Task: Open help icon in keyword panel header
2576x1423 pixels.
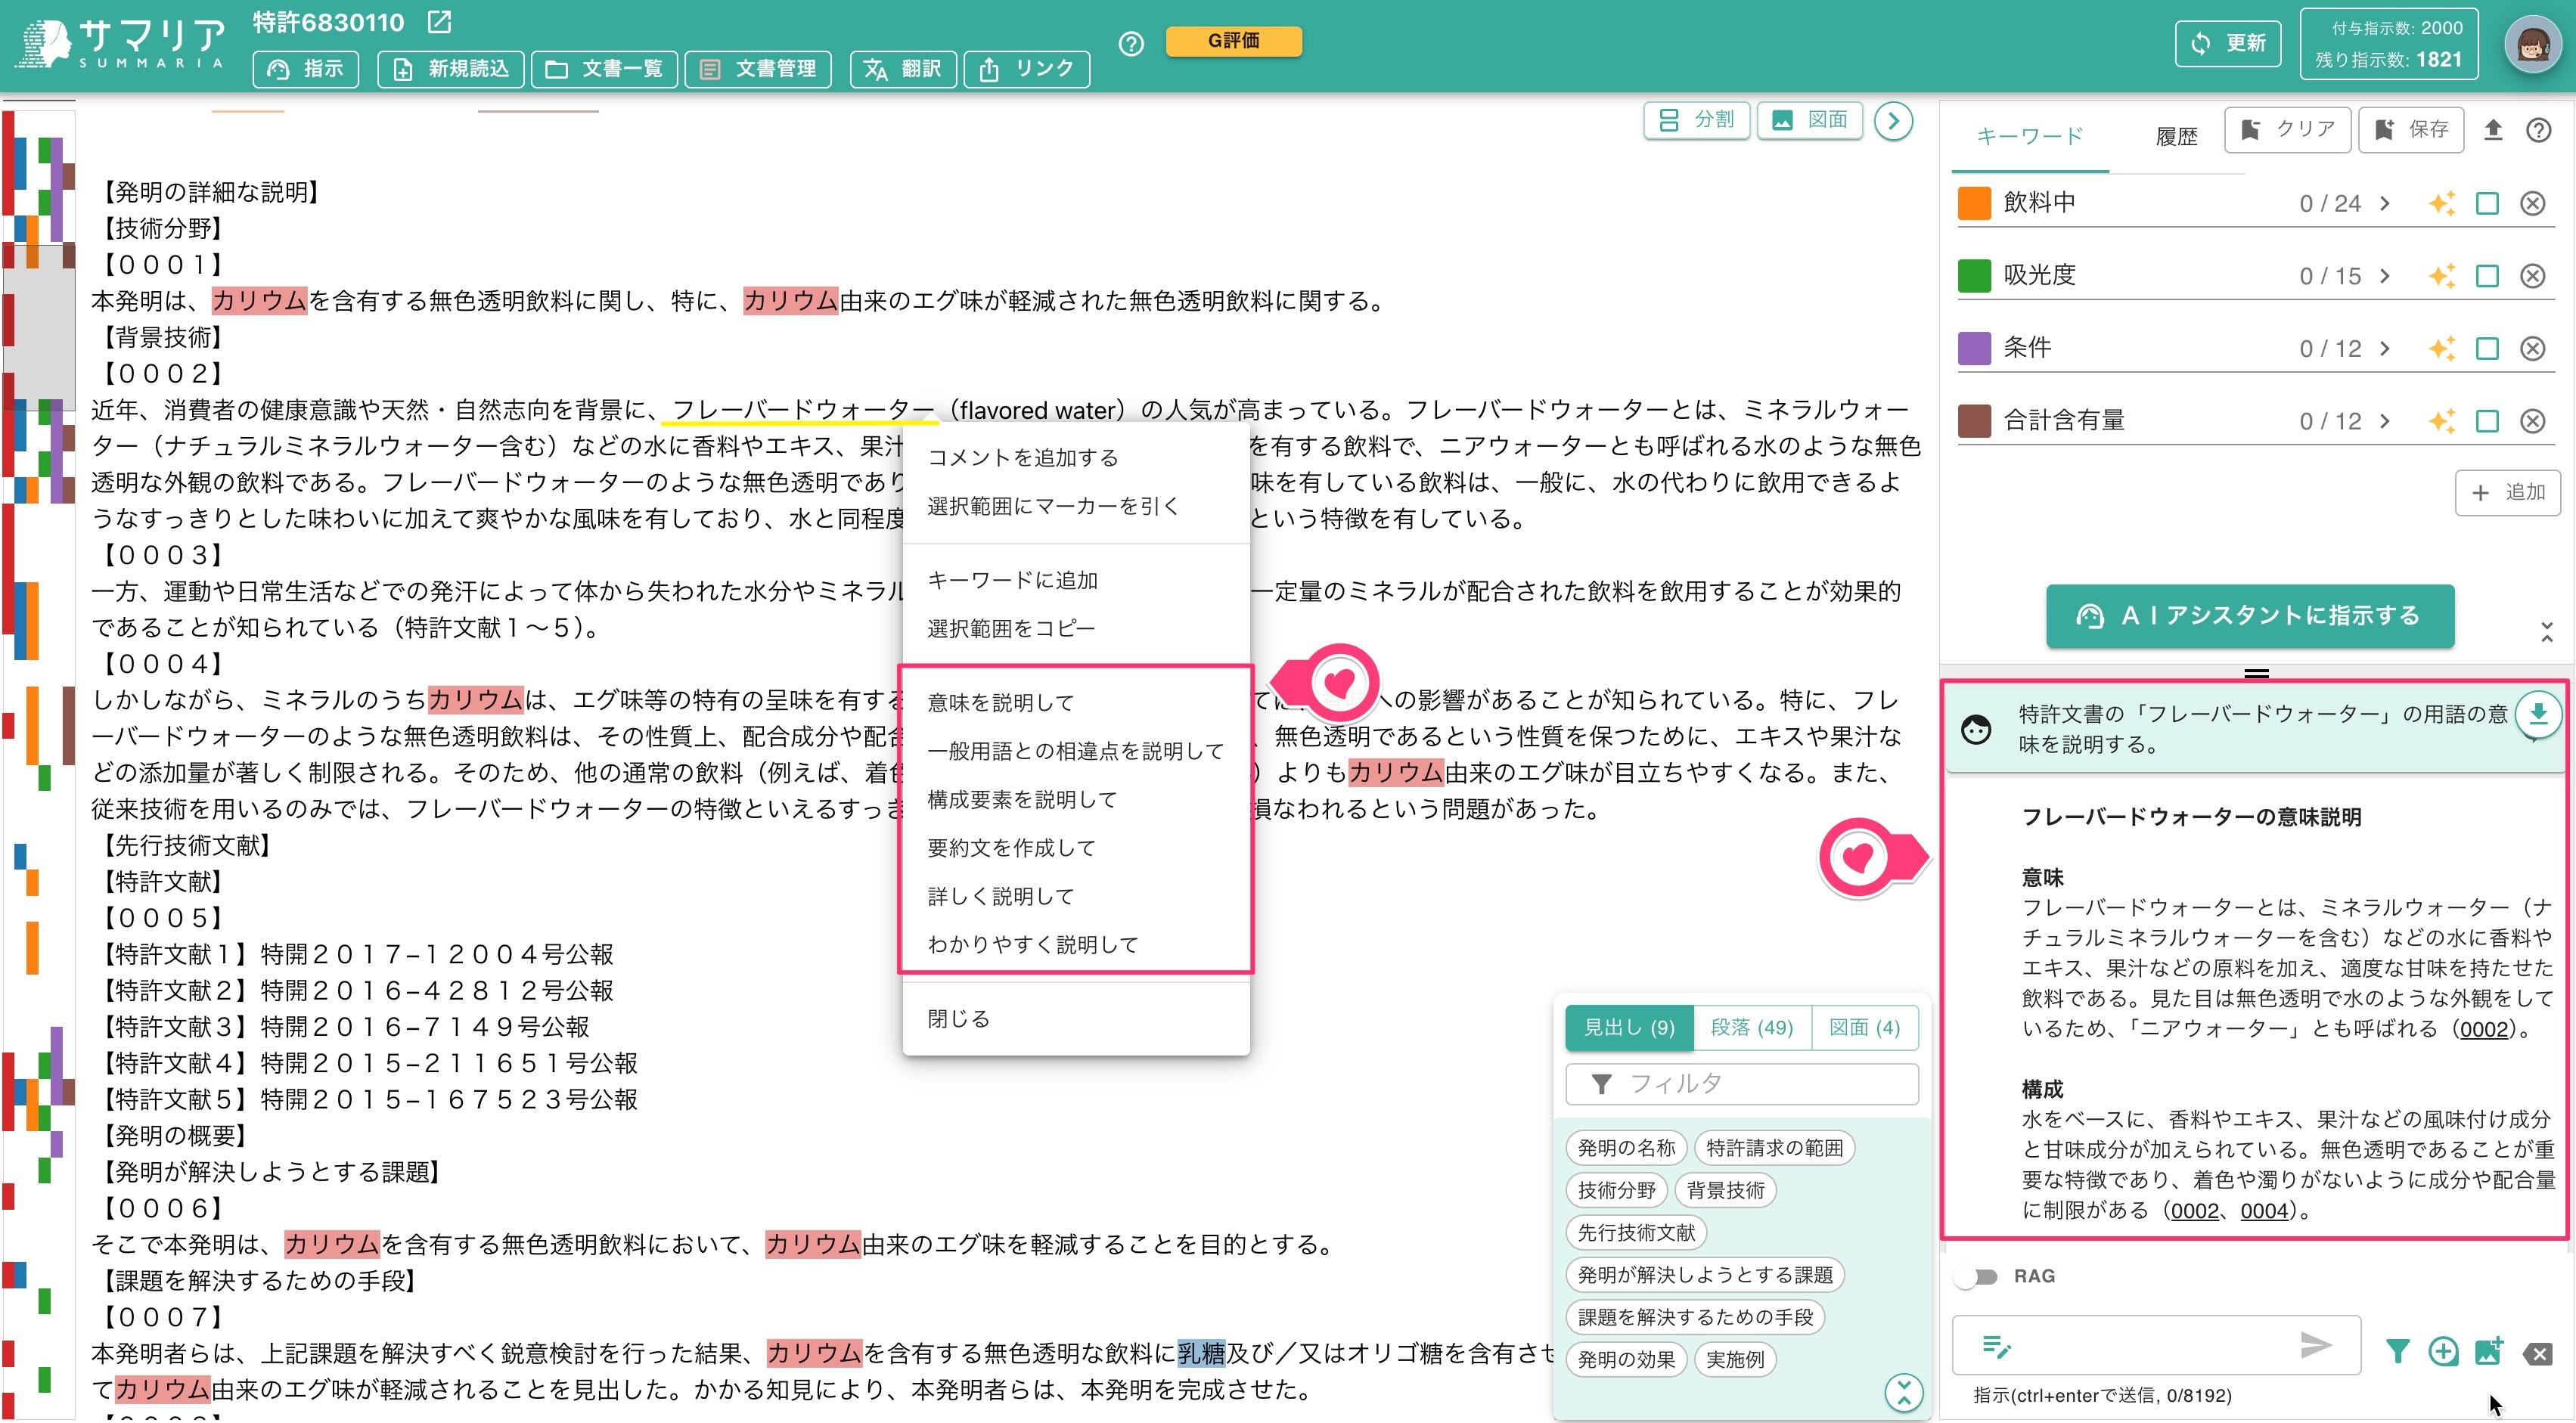Action: coord(2538,130)
